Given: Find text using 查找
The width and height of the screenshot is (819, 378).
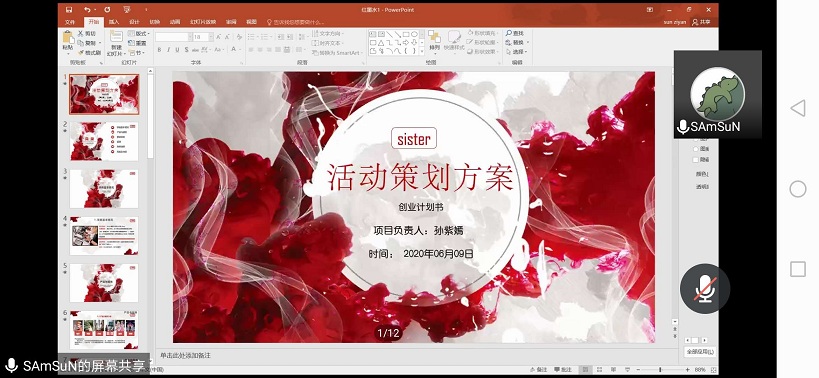Looking at the screenshot, I should (514, 33).
